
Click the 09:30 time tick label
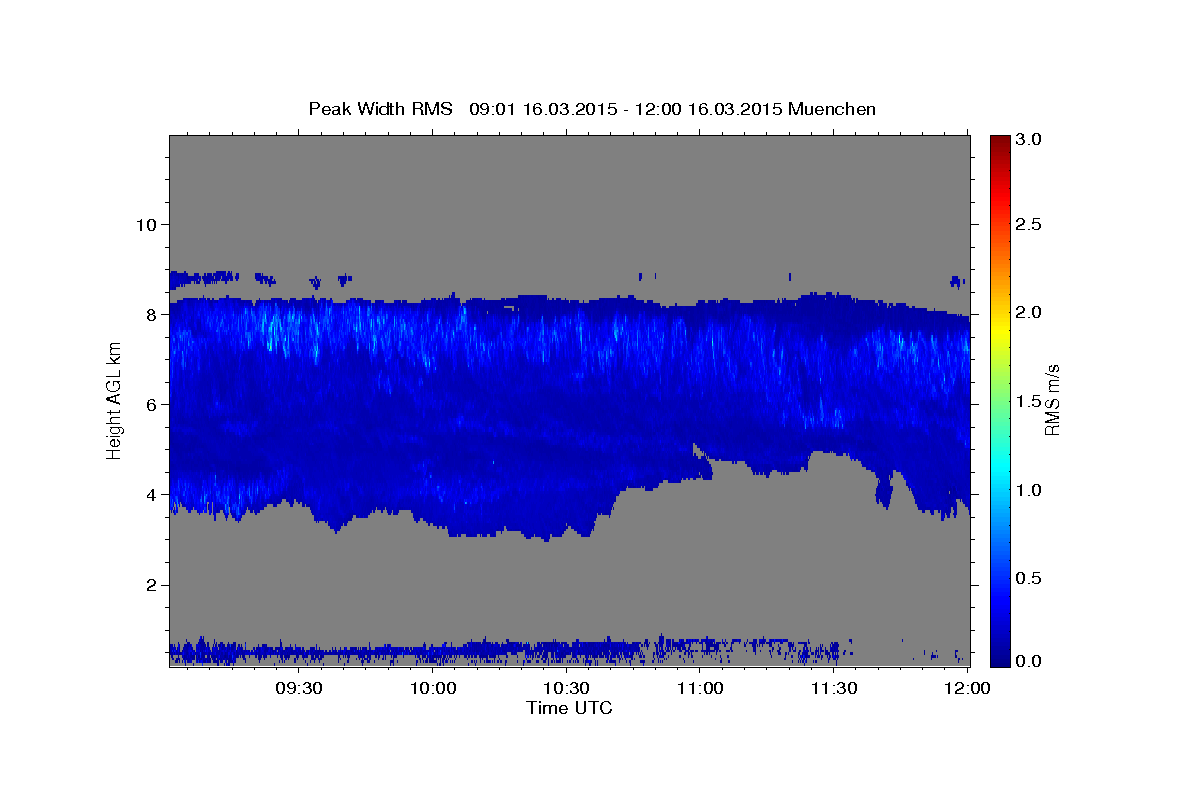click(299, 688)
